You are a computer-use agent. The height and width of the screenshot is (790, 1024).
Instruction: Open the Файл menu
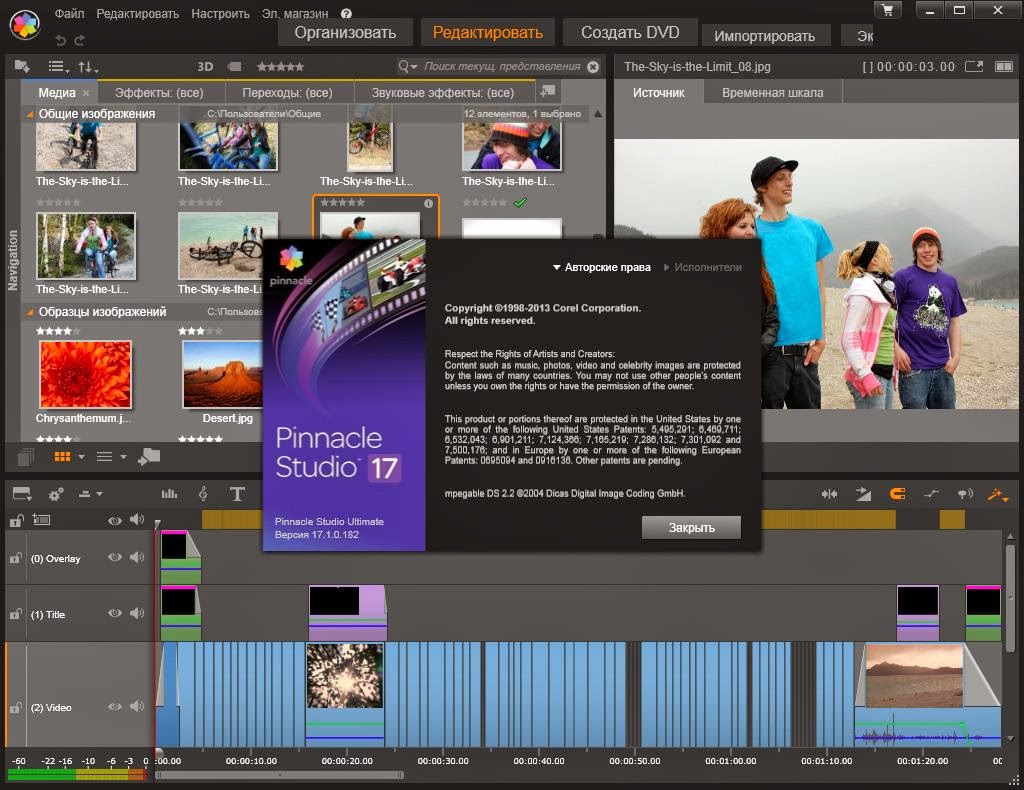tap(69, 13)
